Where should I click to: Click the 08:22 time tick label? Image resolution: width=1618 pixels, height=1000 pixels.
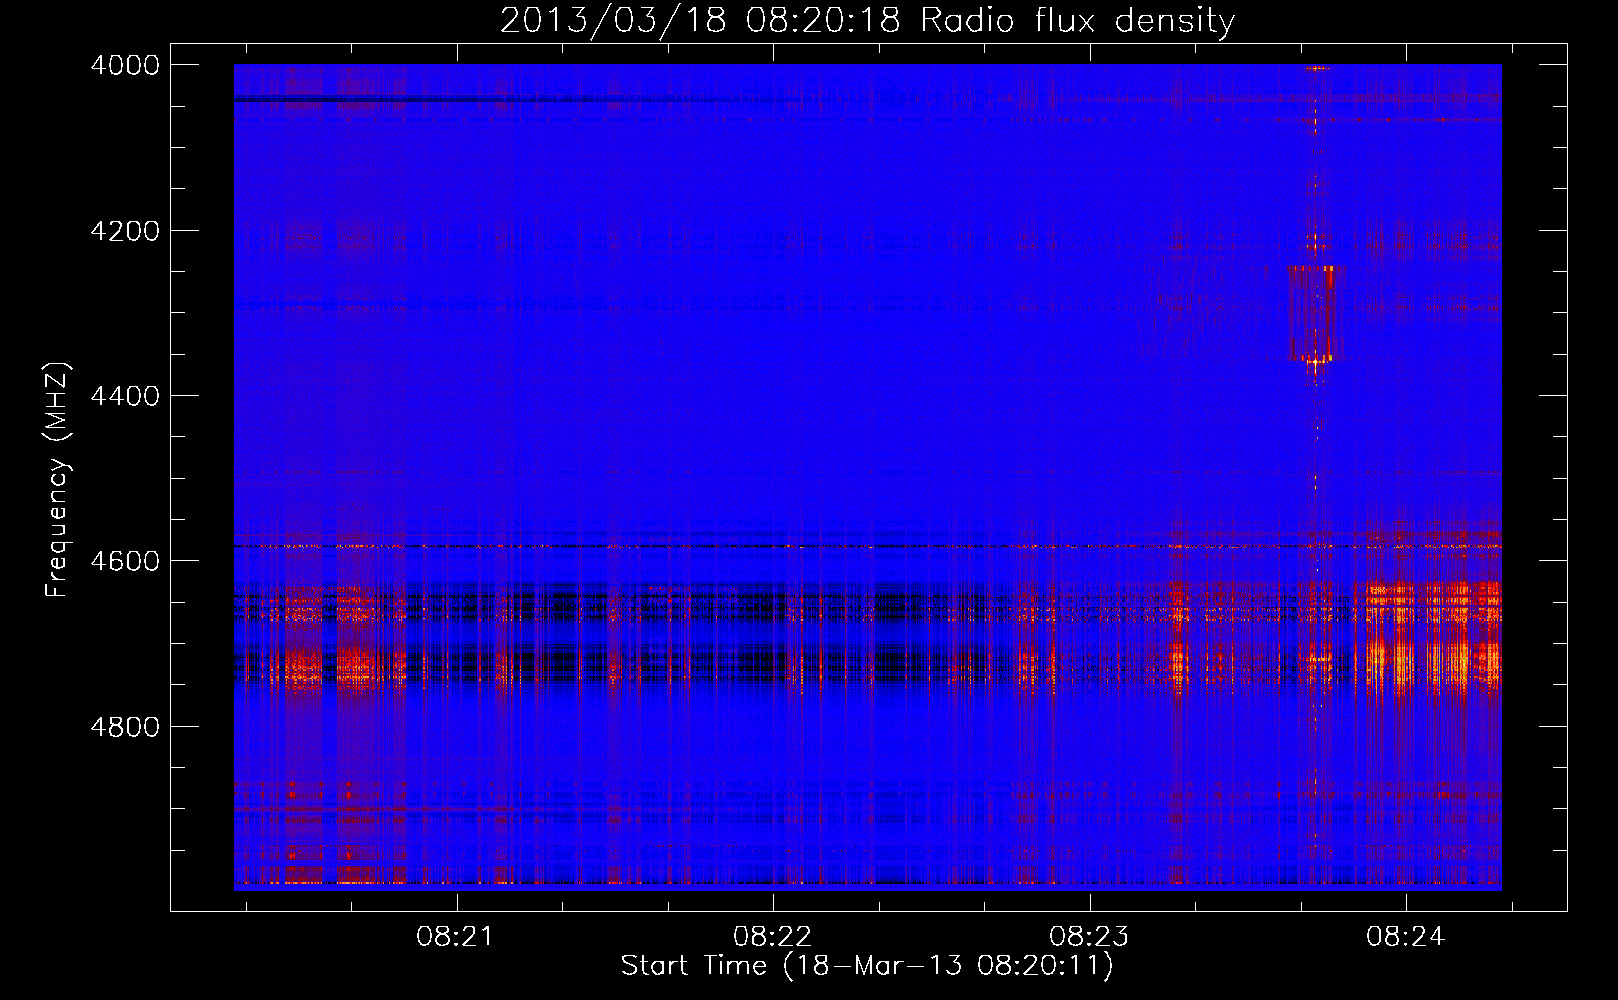pyautogui.click(x=773, y=937)
